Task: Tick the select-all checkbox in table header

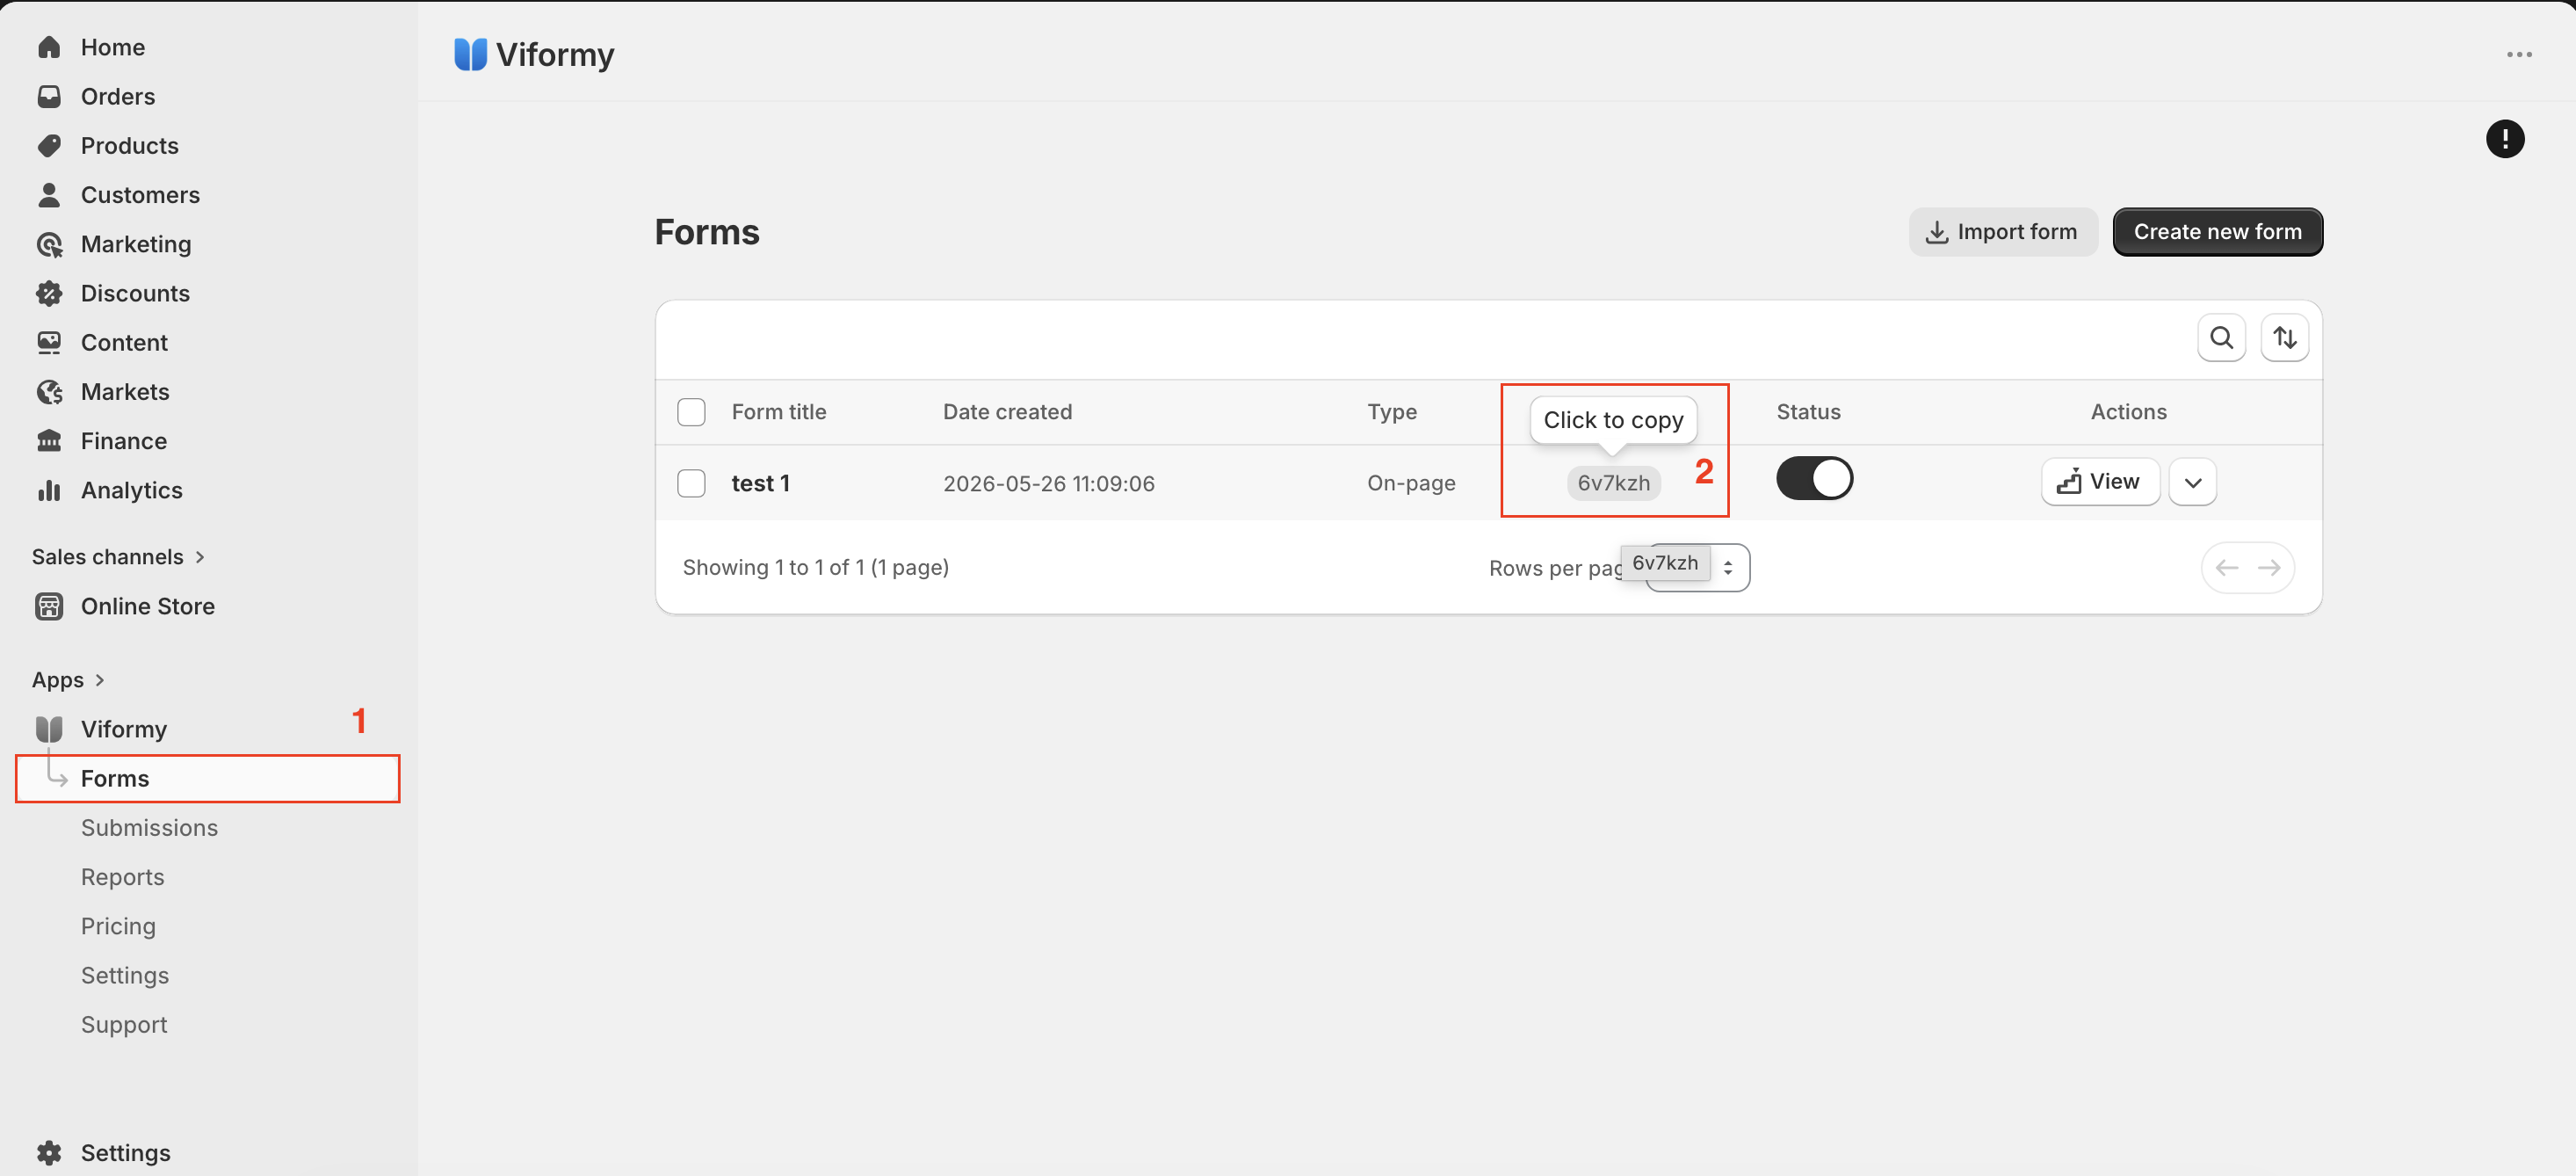Action: click(691, 412)
